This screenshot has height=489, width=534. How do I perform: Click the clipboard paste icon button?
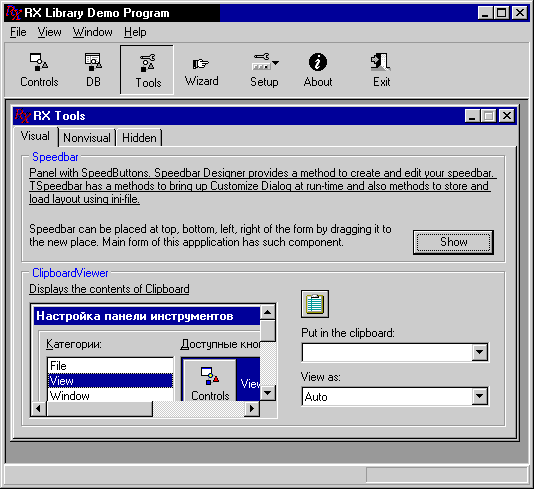coord(315,304)
